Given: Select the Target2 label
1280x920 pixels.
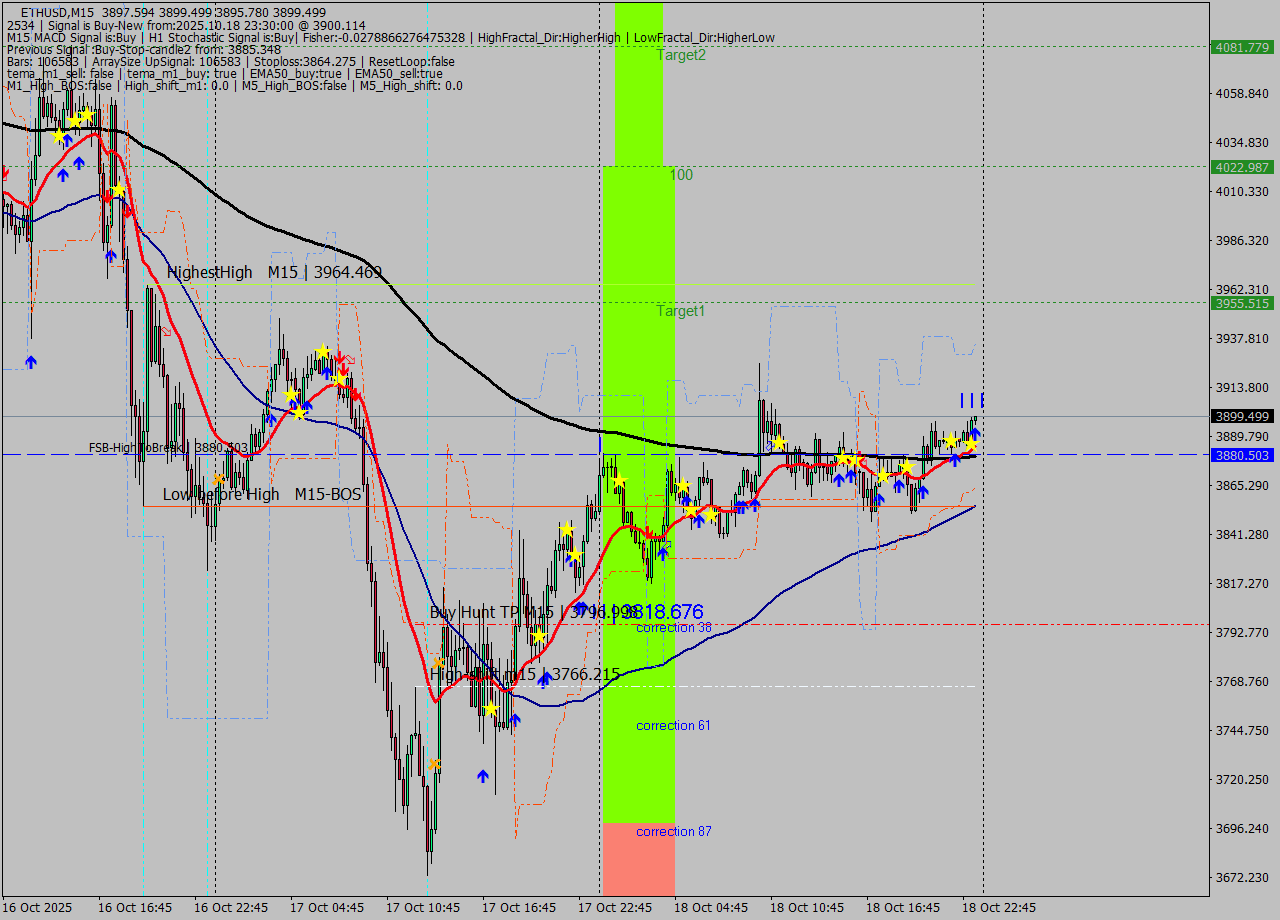Looking at the screenshot, I should (681, 55).
